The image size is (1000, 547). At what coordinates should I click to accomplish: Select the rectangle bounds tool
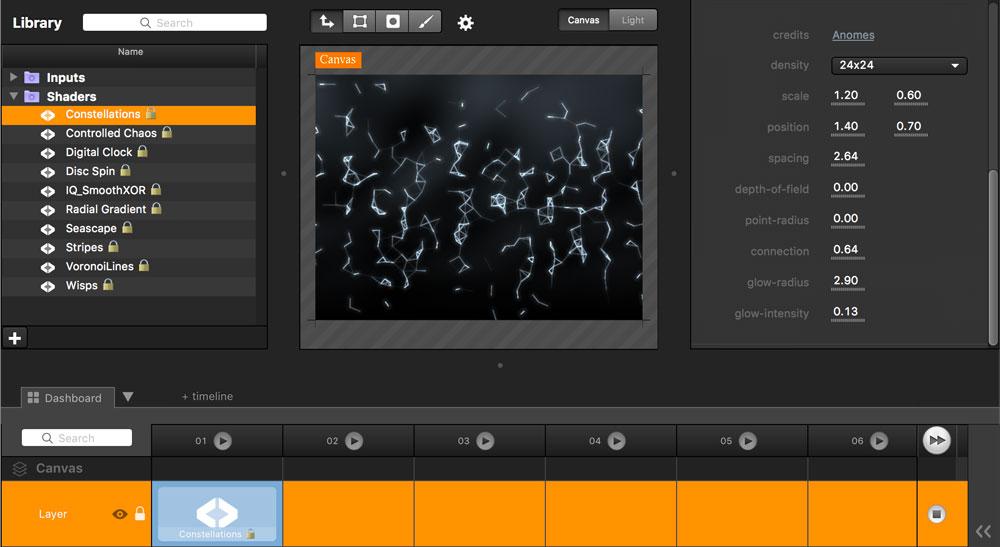coord(359,21)
